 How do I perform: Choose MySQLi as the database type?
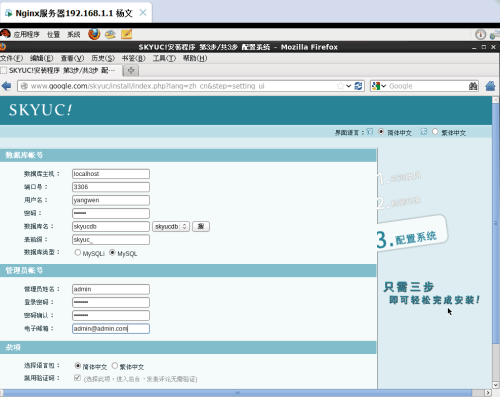(x=78, y=252)
